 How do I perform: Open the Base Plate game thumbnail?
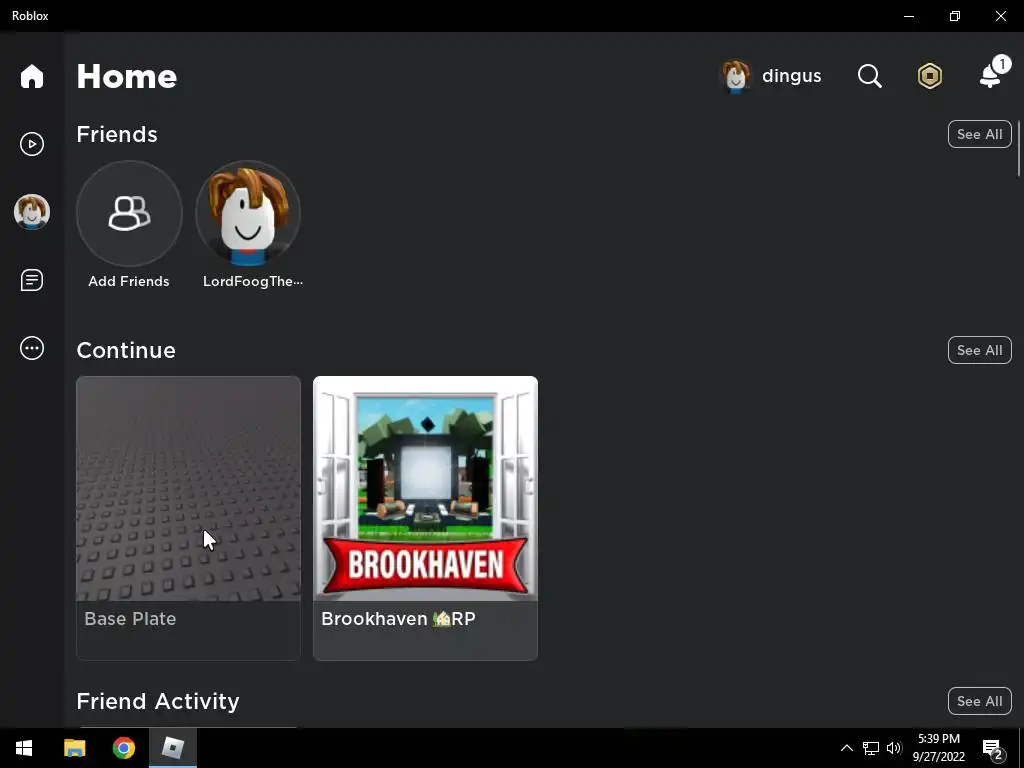point(189,488)
